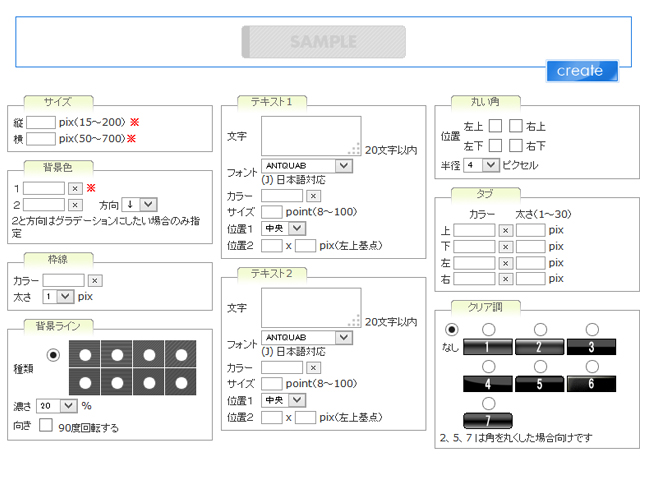Check the 右下 rounded corner checkbox
The image size is (650, 480).
tap(516, 145)
